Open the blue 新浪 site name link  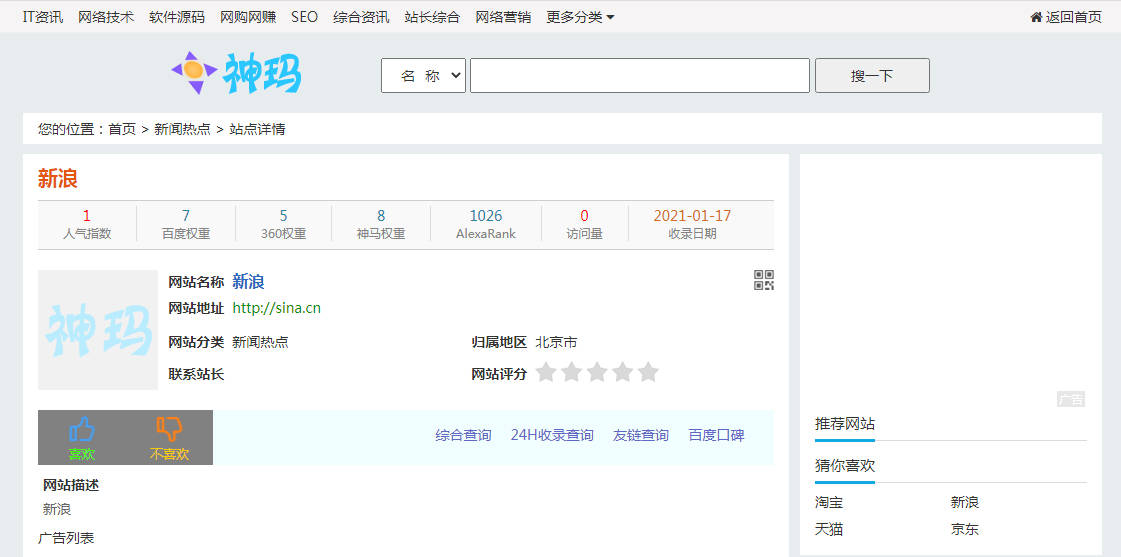click(x=248, y=282)
